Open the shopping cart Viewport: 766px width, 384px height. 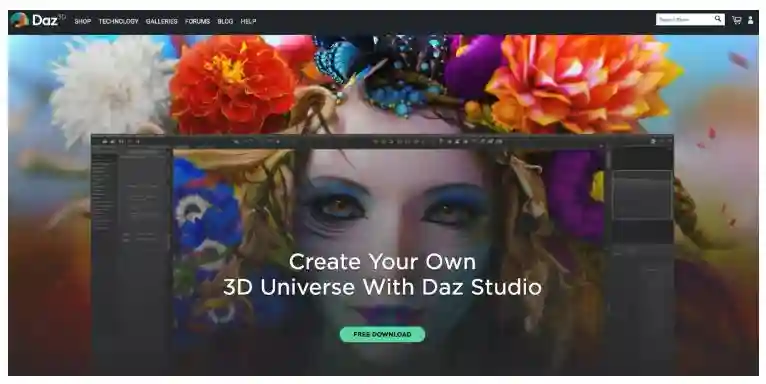pyautogui.click(x=736, y=20)
